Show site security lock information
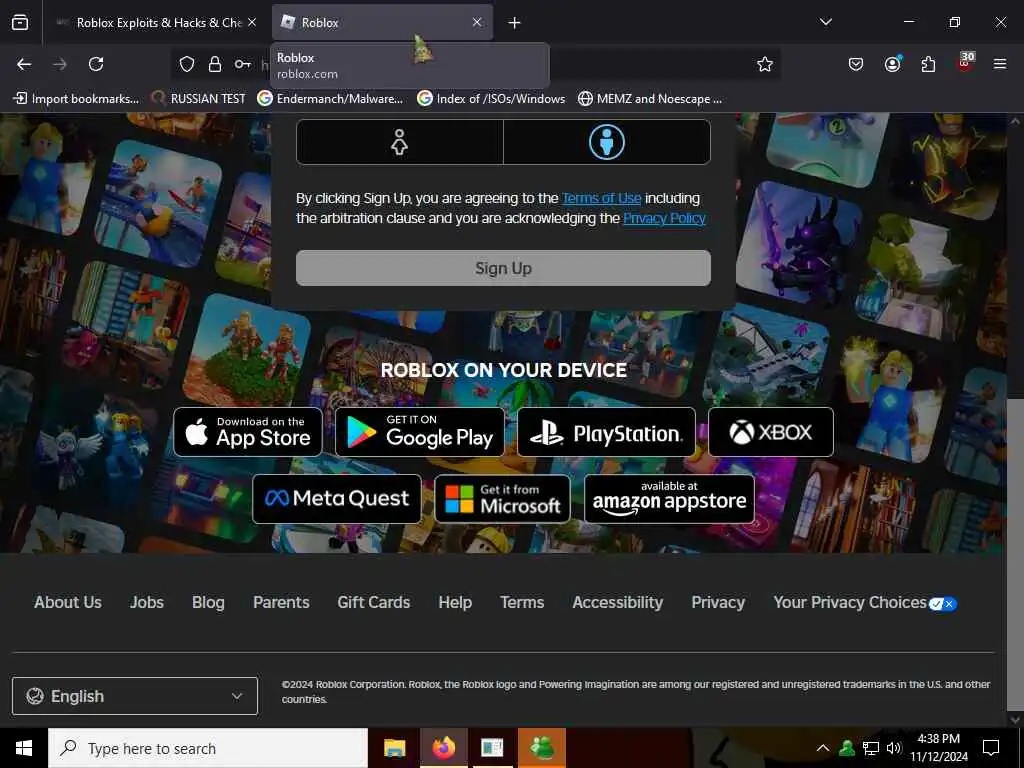The height and width of the screenshot is (768, 1024). [x=215, y=64]
